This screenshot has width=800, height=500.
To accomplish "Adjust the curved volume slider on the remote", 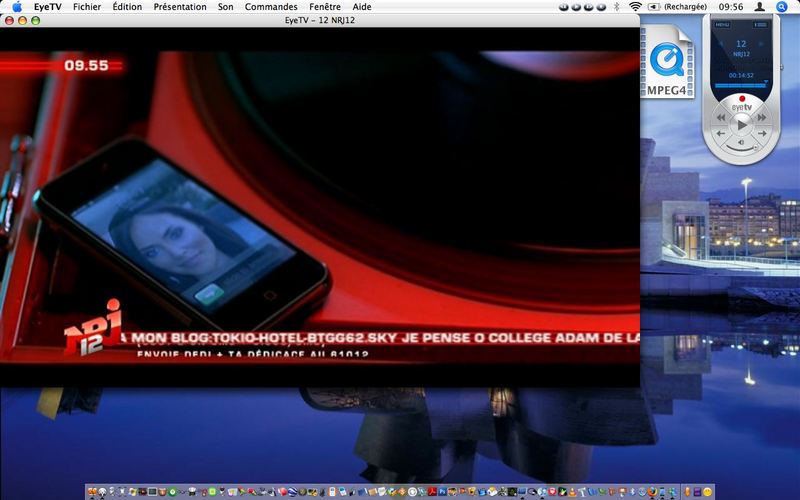I will coord(741,149).
